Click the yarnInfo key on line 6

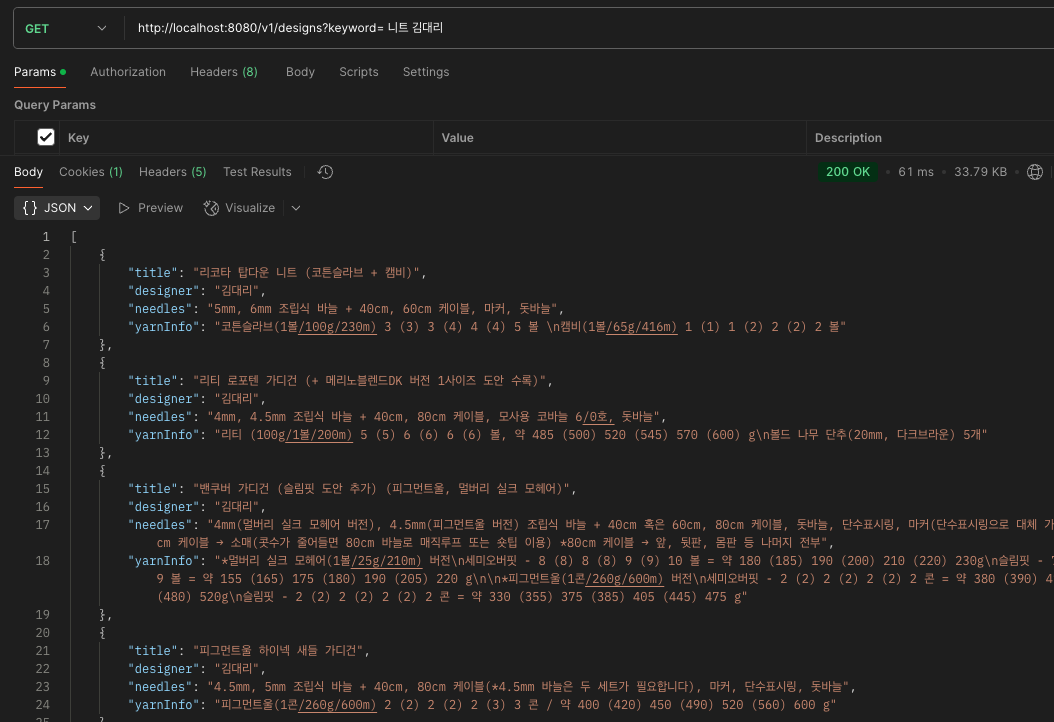pyautogui.click(x=163, y=327)
